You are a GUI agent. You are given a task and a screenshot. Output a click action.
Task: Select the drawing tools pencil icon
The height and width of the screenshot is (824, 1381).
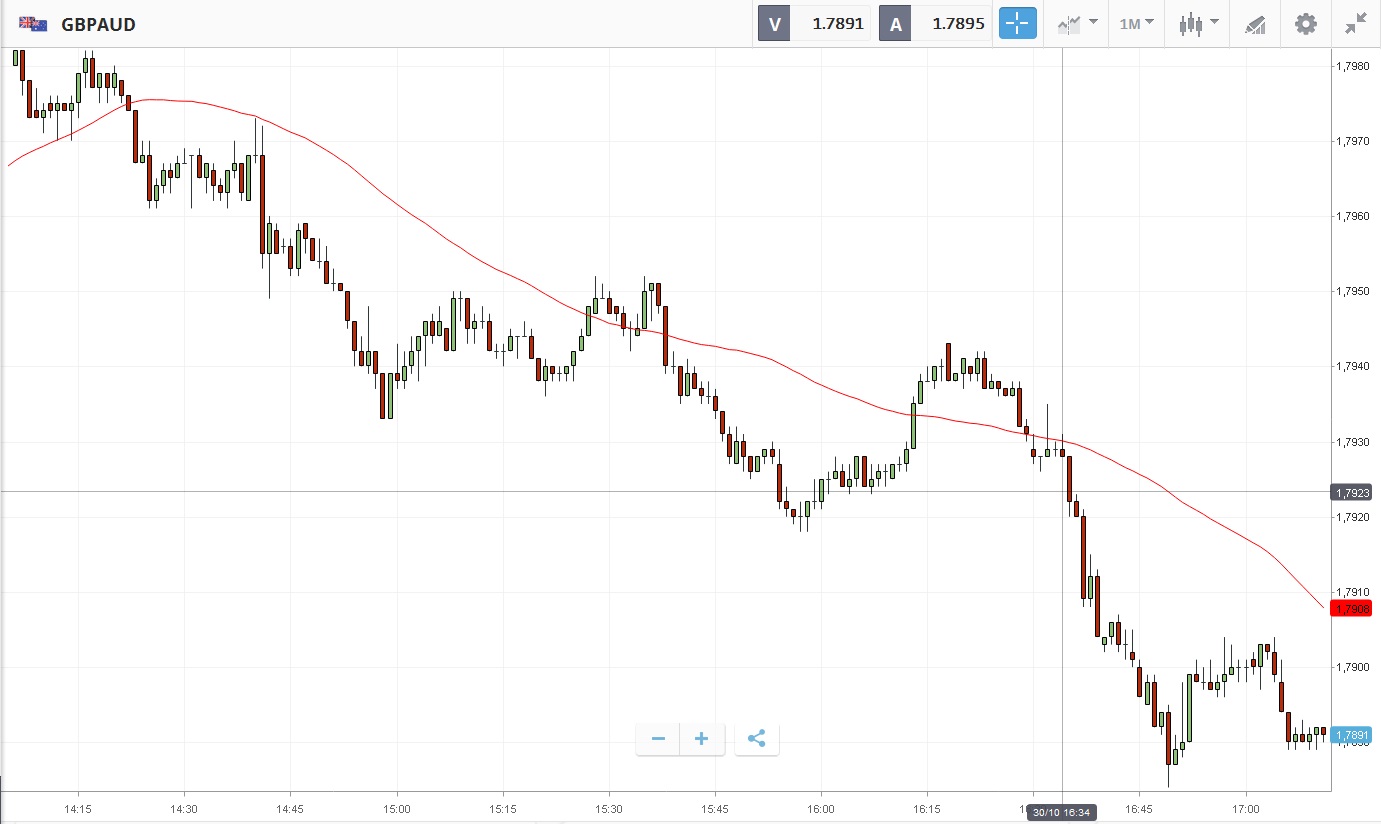(x=1255, y=24)
